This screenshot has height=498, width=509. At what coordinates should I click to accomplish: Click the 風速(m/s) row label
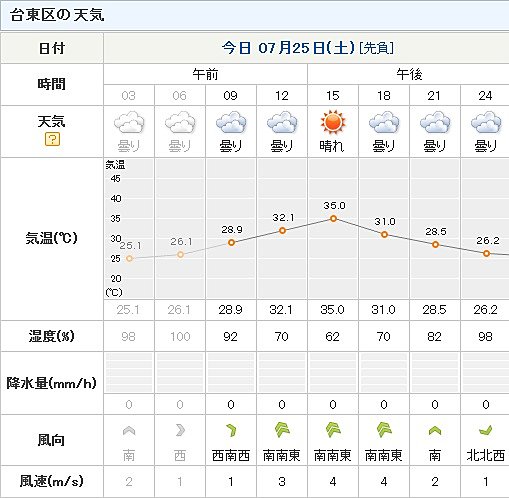pyautogui.click(x=52, y=481)
